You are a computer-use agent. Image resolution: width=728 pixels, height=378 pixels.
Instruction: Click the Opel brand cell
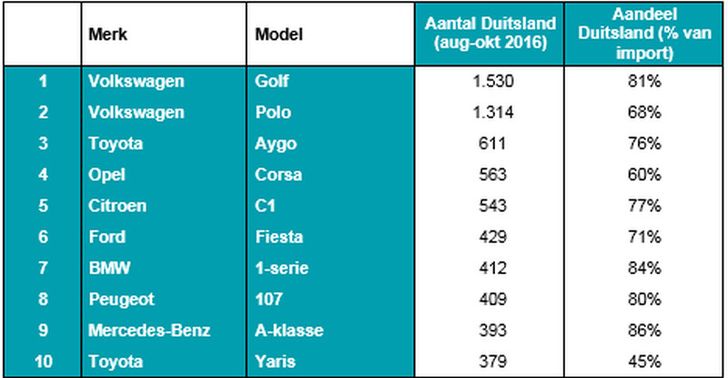coord(164,175)
